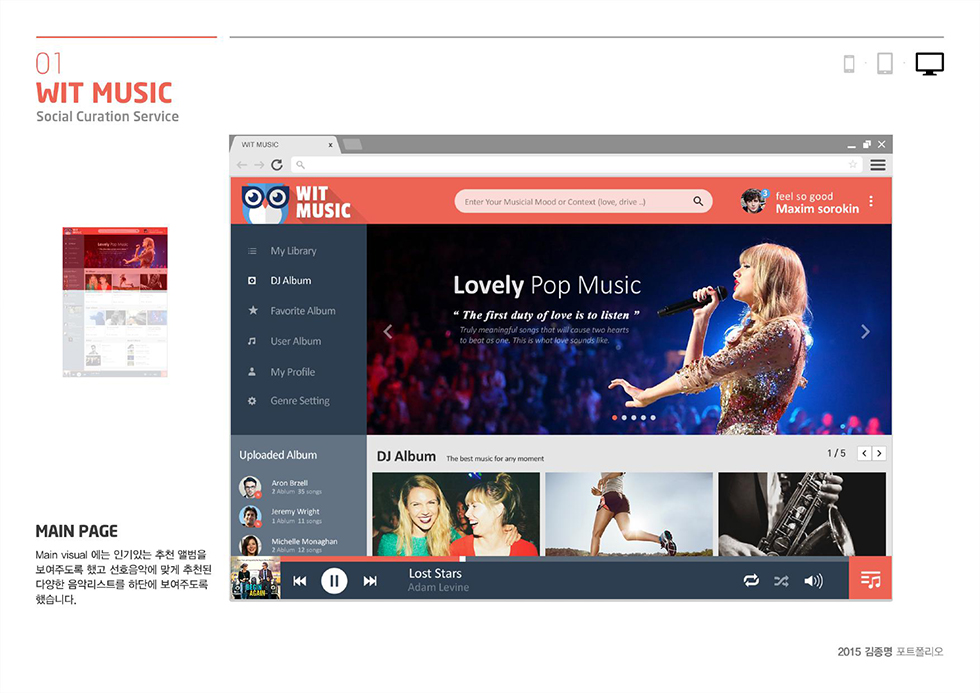Screen dimensions: 980x693
Task: Click the Favorite Album star icon
Action: [x=251, y=310]
